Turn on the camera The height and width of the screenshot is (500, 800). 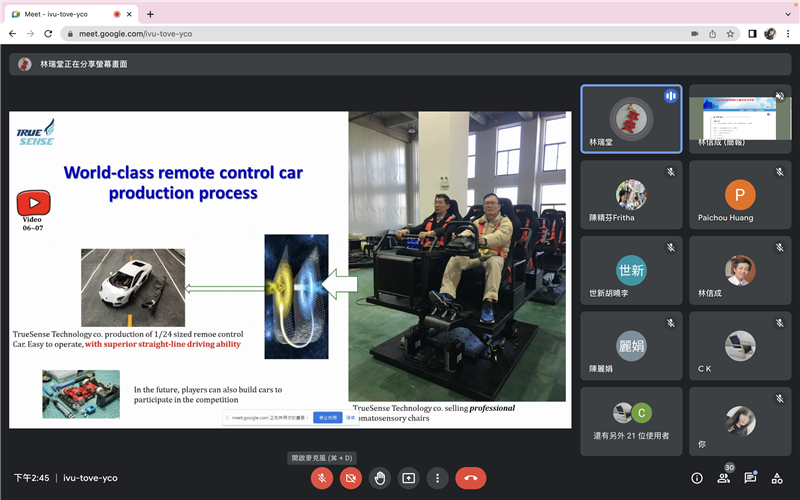coord(351,478)
